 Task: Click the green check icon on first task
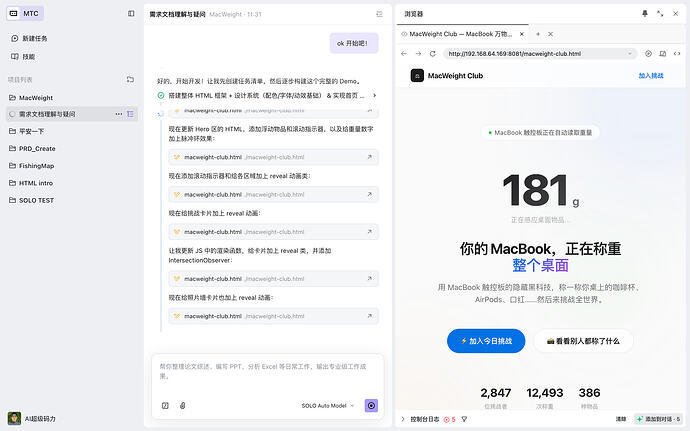pos(161,95)
